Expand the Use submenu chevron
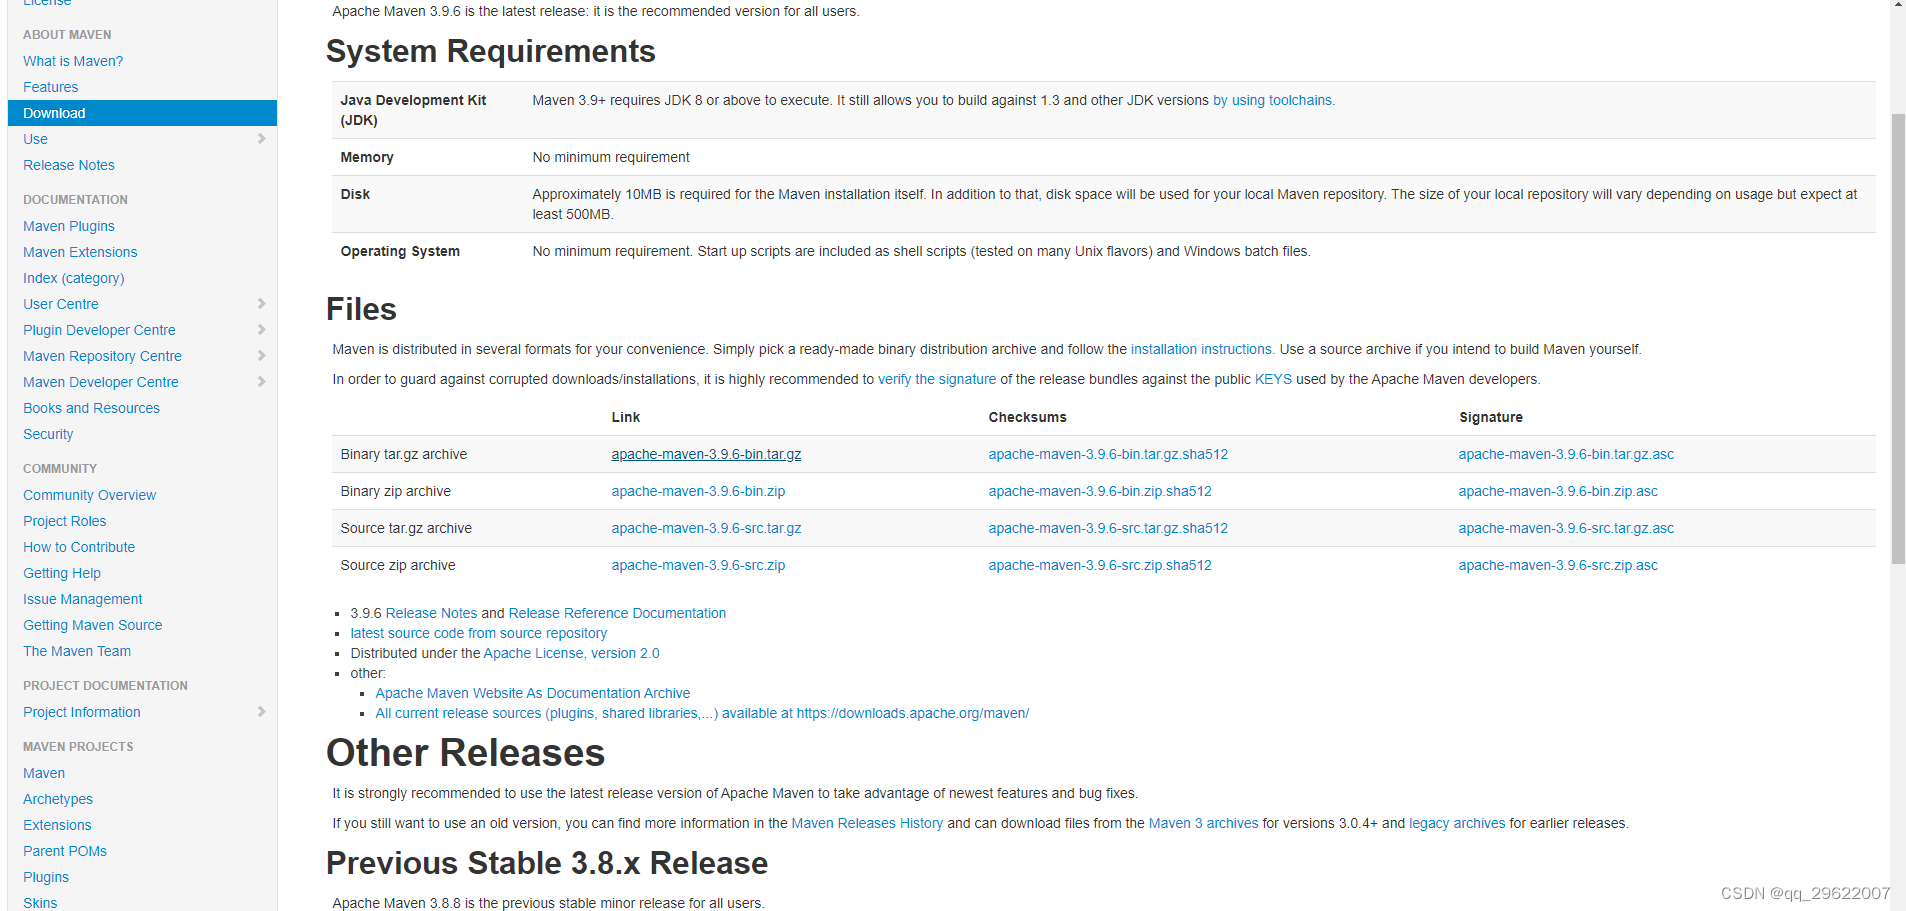Screen dimensions: 1906x911 click(x=262, y=139)
